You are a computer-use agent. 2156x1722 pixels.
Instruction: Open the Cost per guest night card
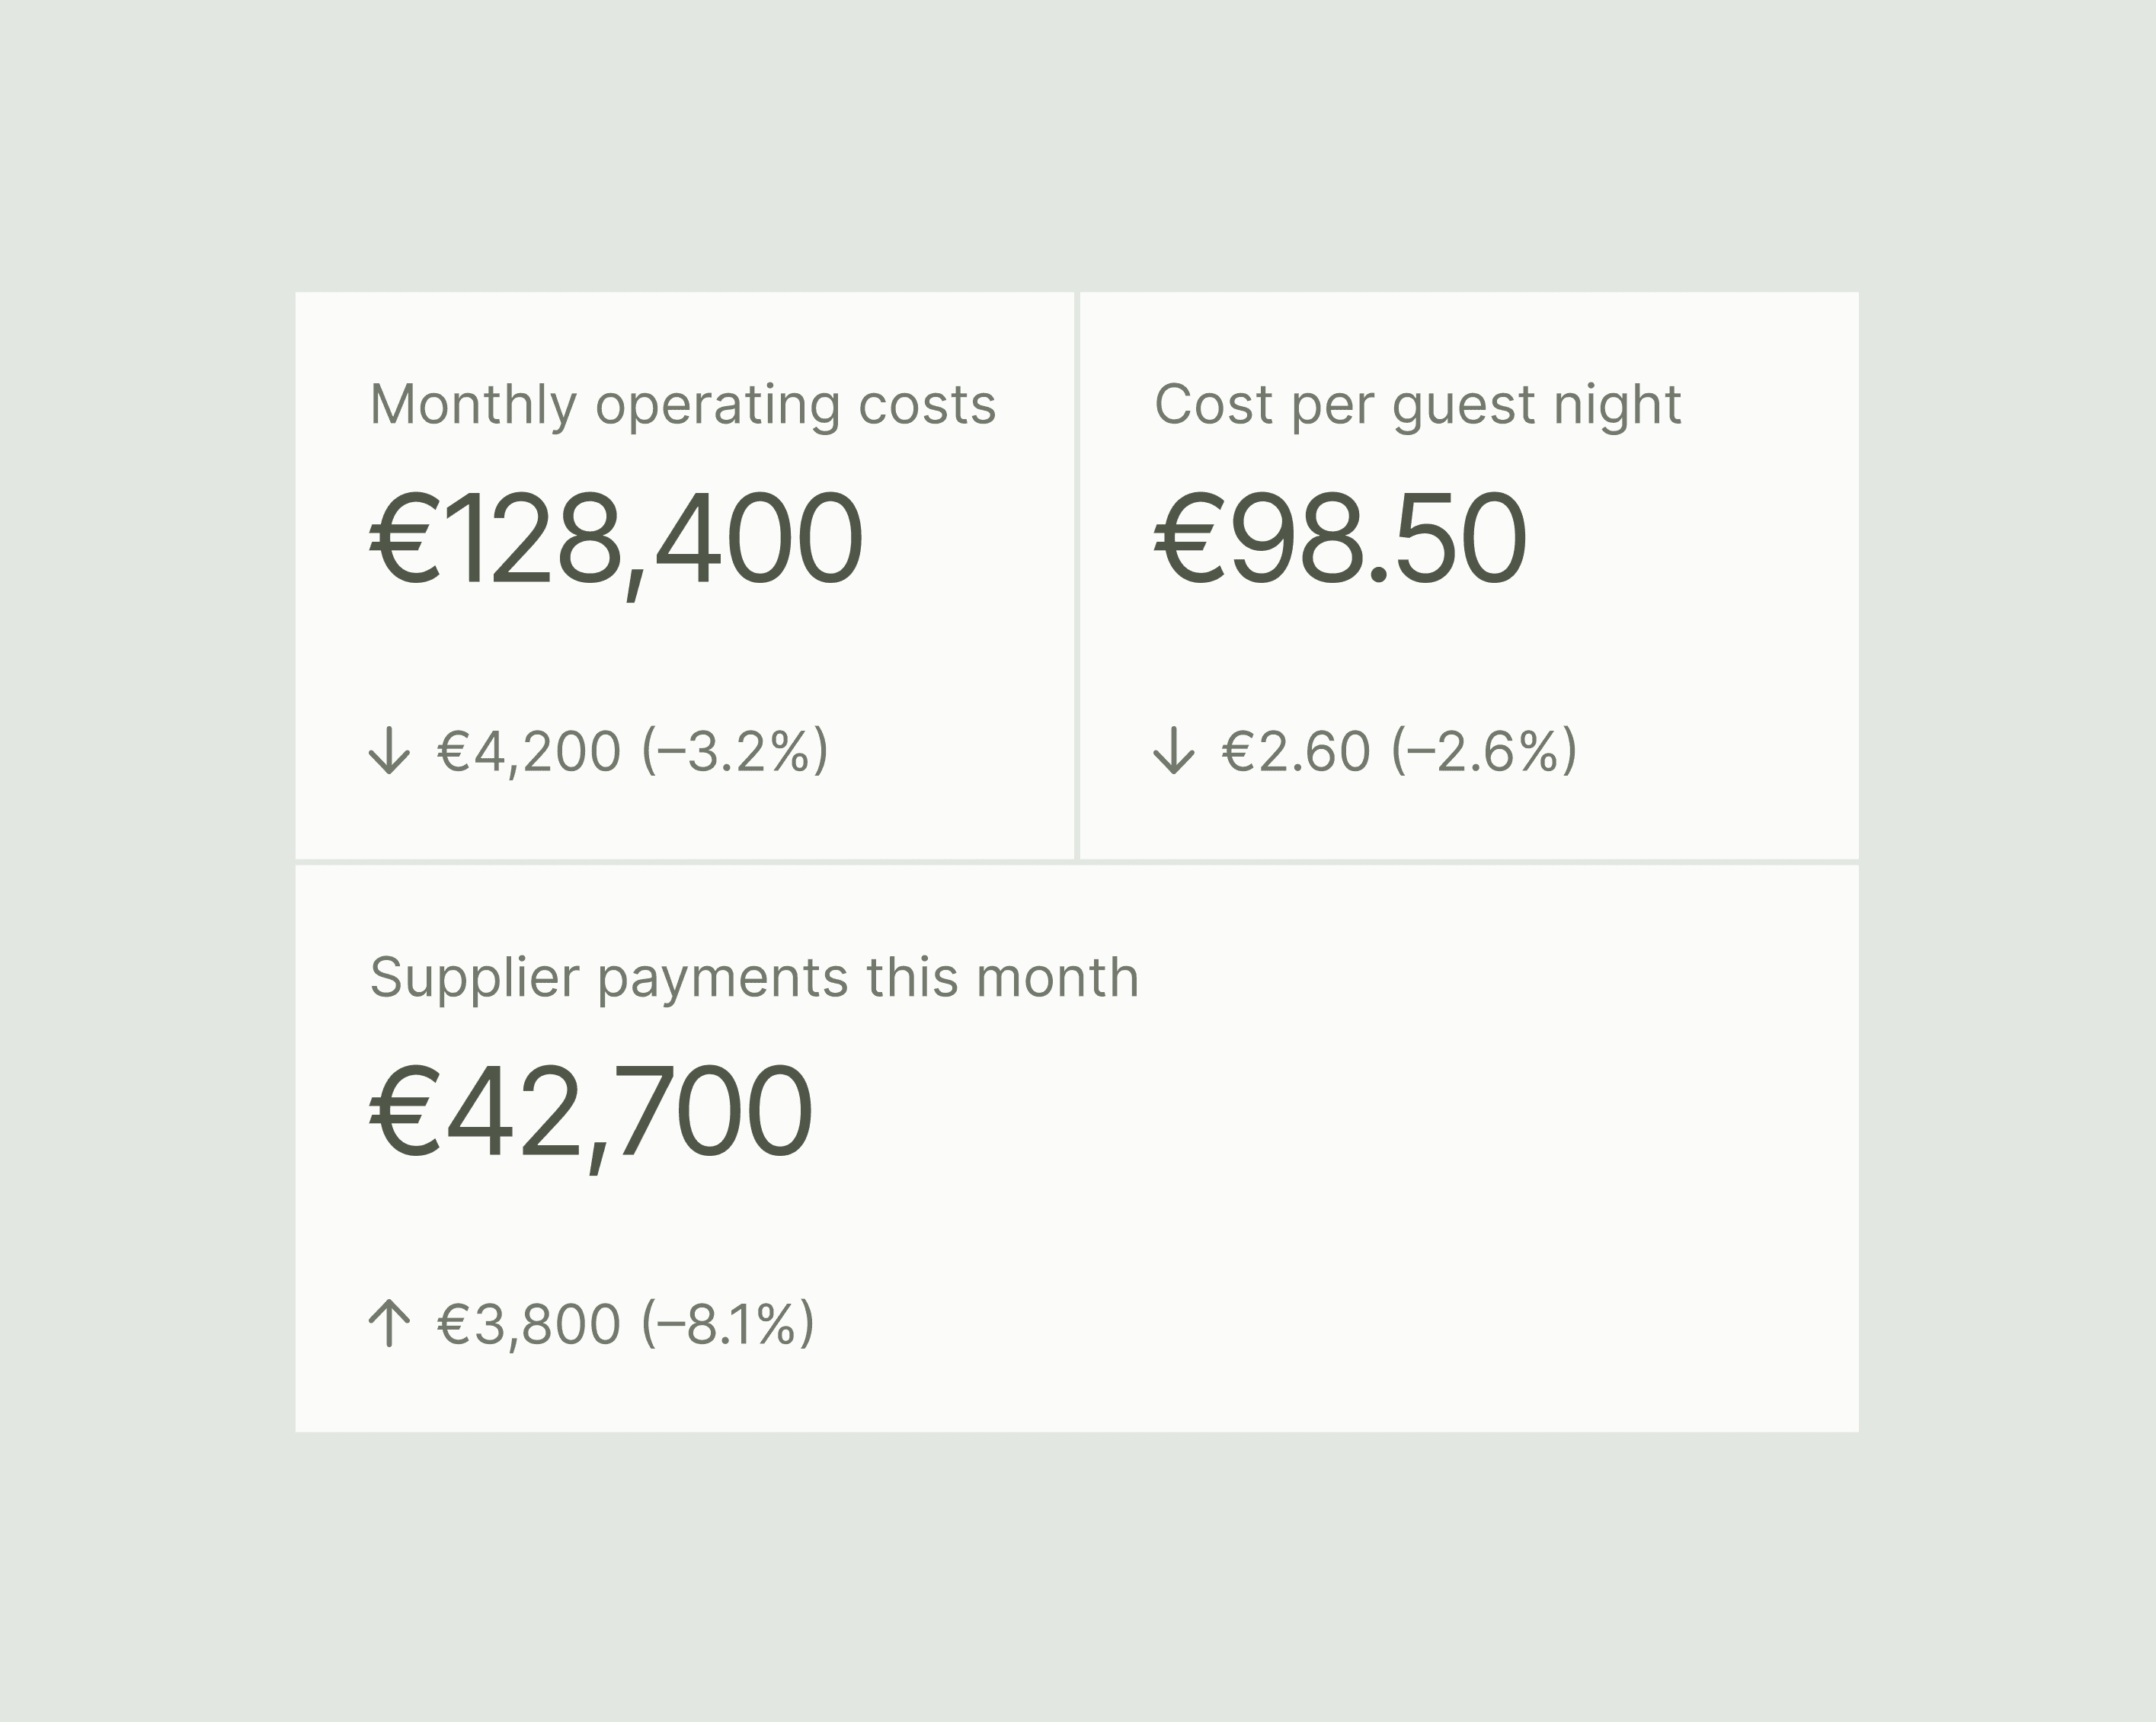coord(1469,575)
